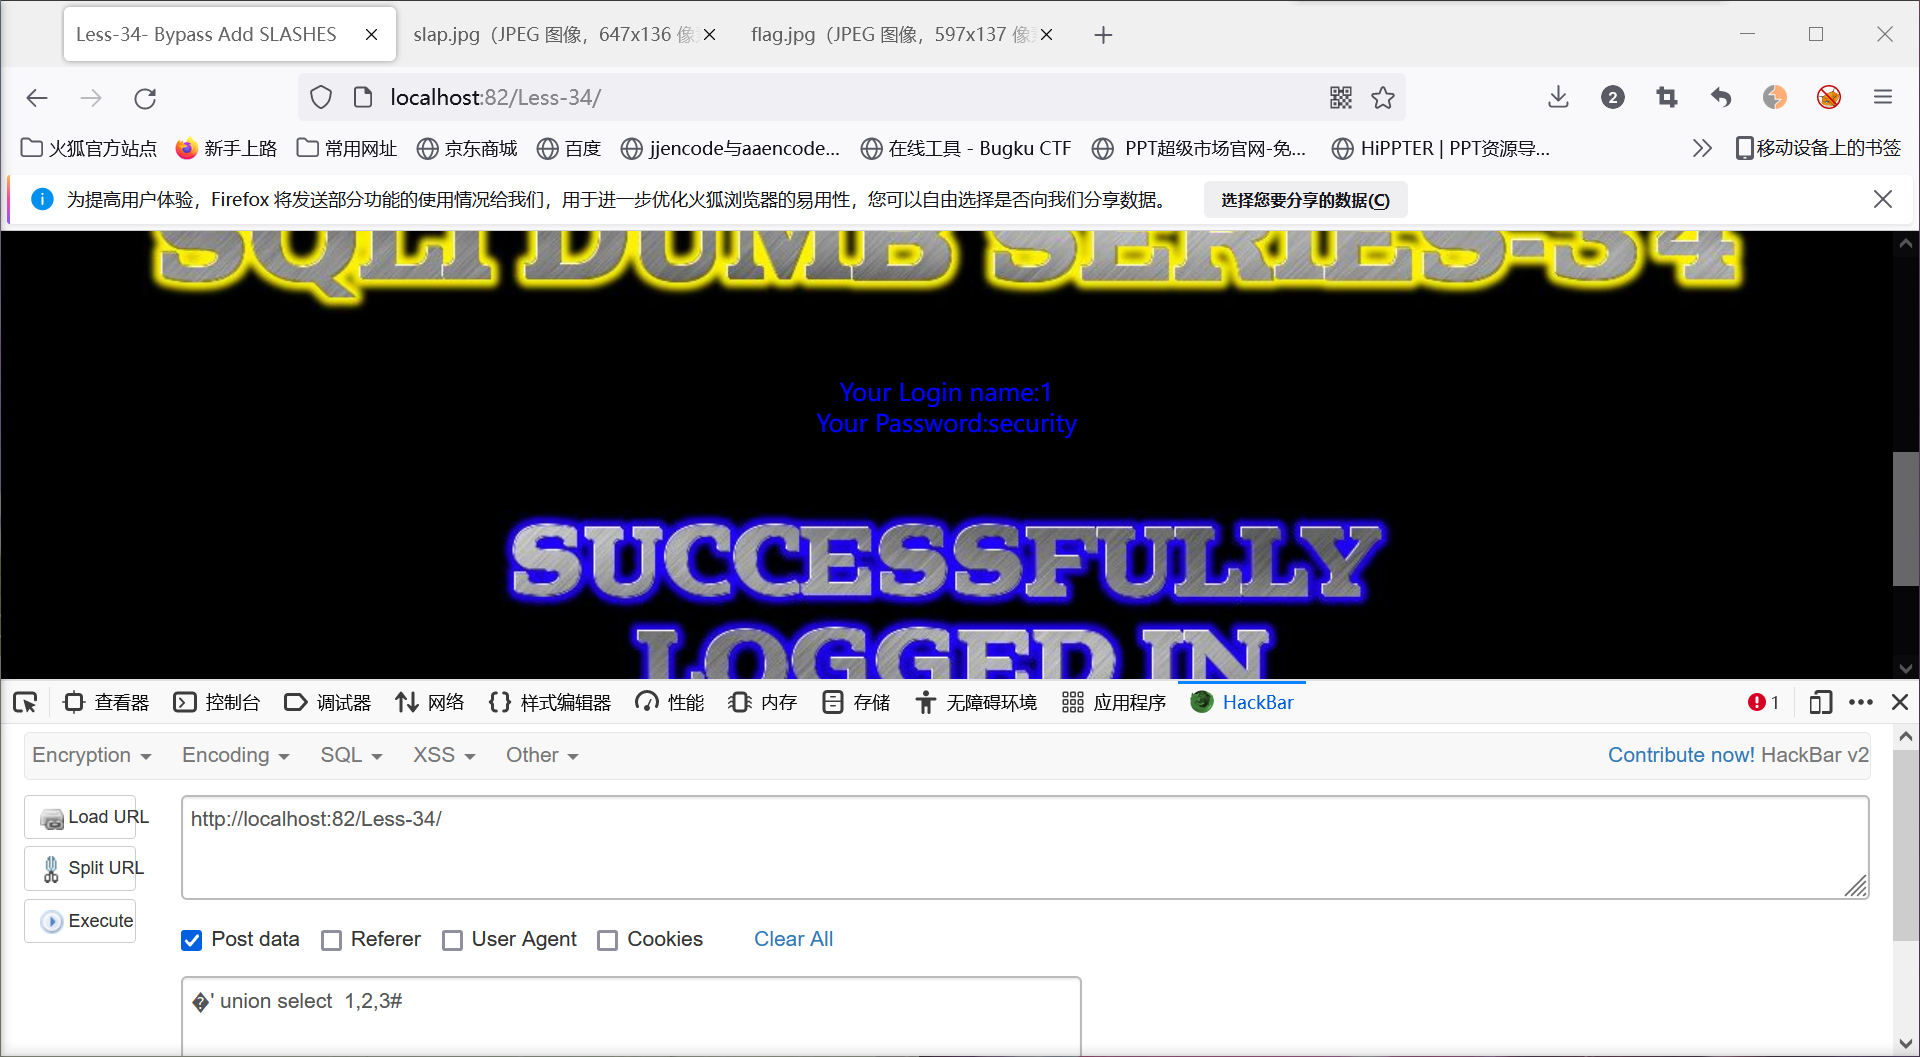This screenshot has width=1920, height=1057.
Task: Click the orange circular extension icon
Action: (x=1775, y=97)
